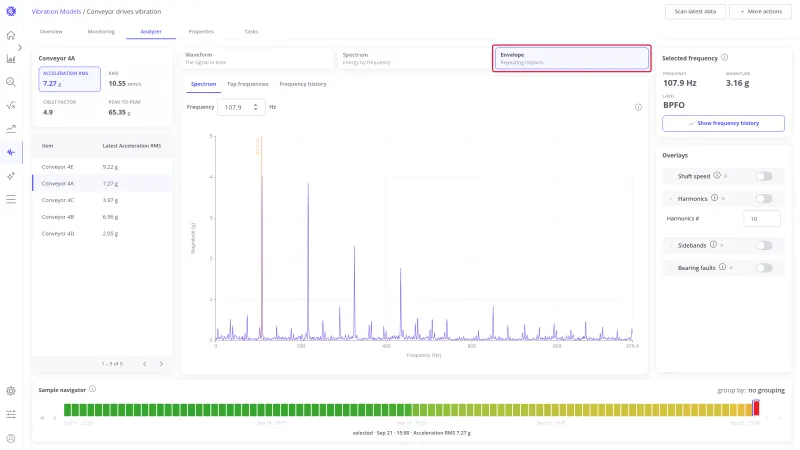Toggle the Sidebands overlay
The height and width of the screenshot is (450, 800).
(x=764, y=245)
